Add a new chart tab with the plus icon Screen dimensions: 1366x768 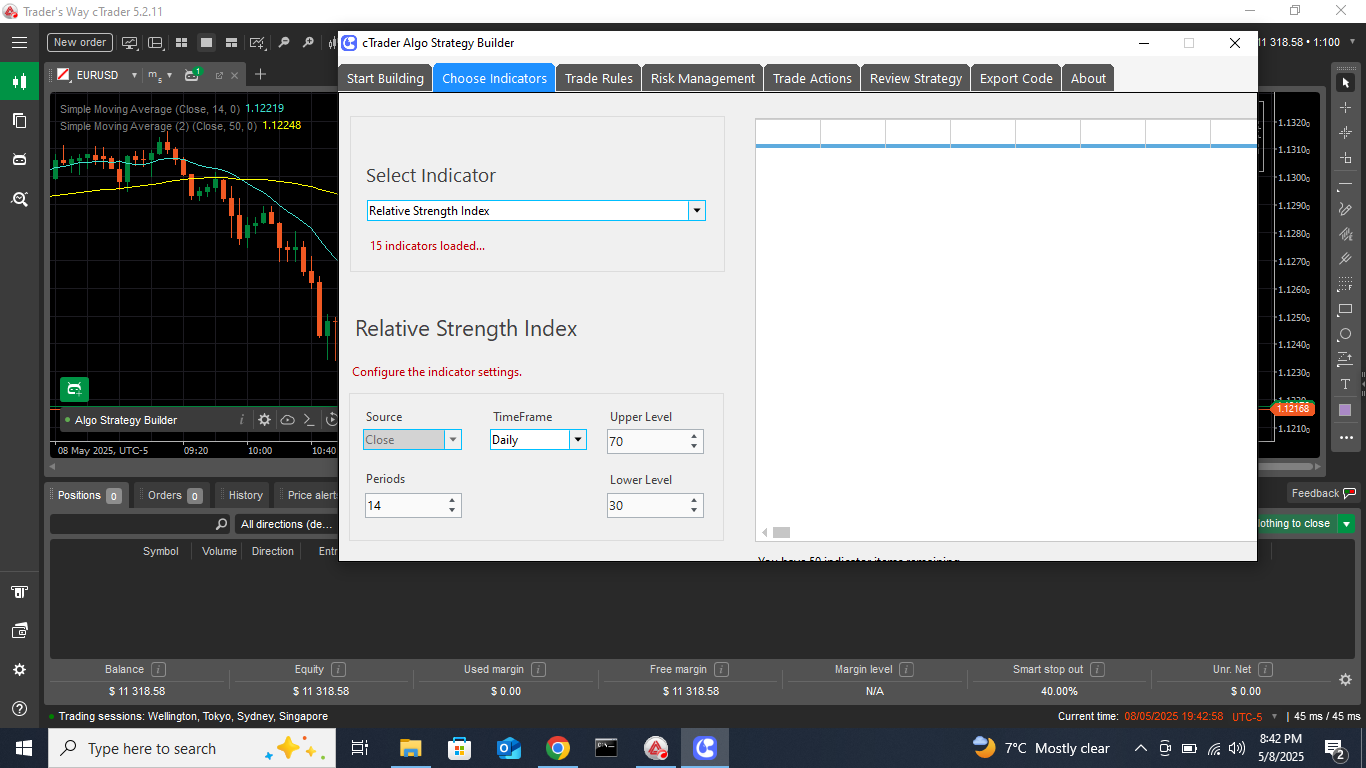pyautogui.click(x=260, y=74)
